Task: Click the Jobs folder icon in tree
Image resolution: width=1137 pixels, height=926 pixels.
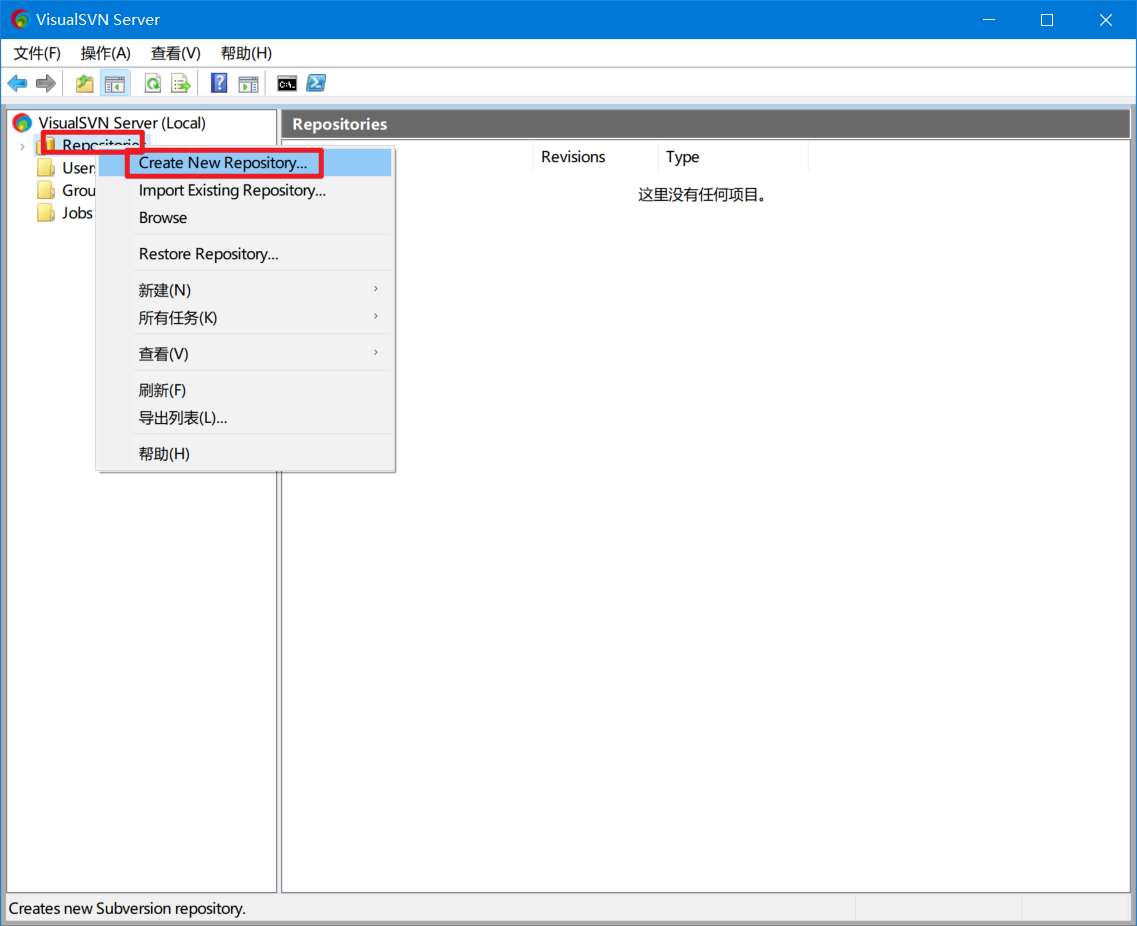Action: point(46,212)
